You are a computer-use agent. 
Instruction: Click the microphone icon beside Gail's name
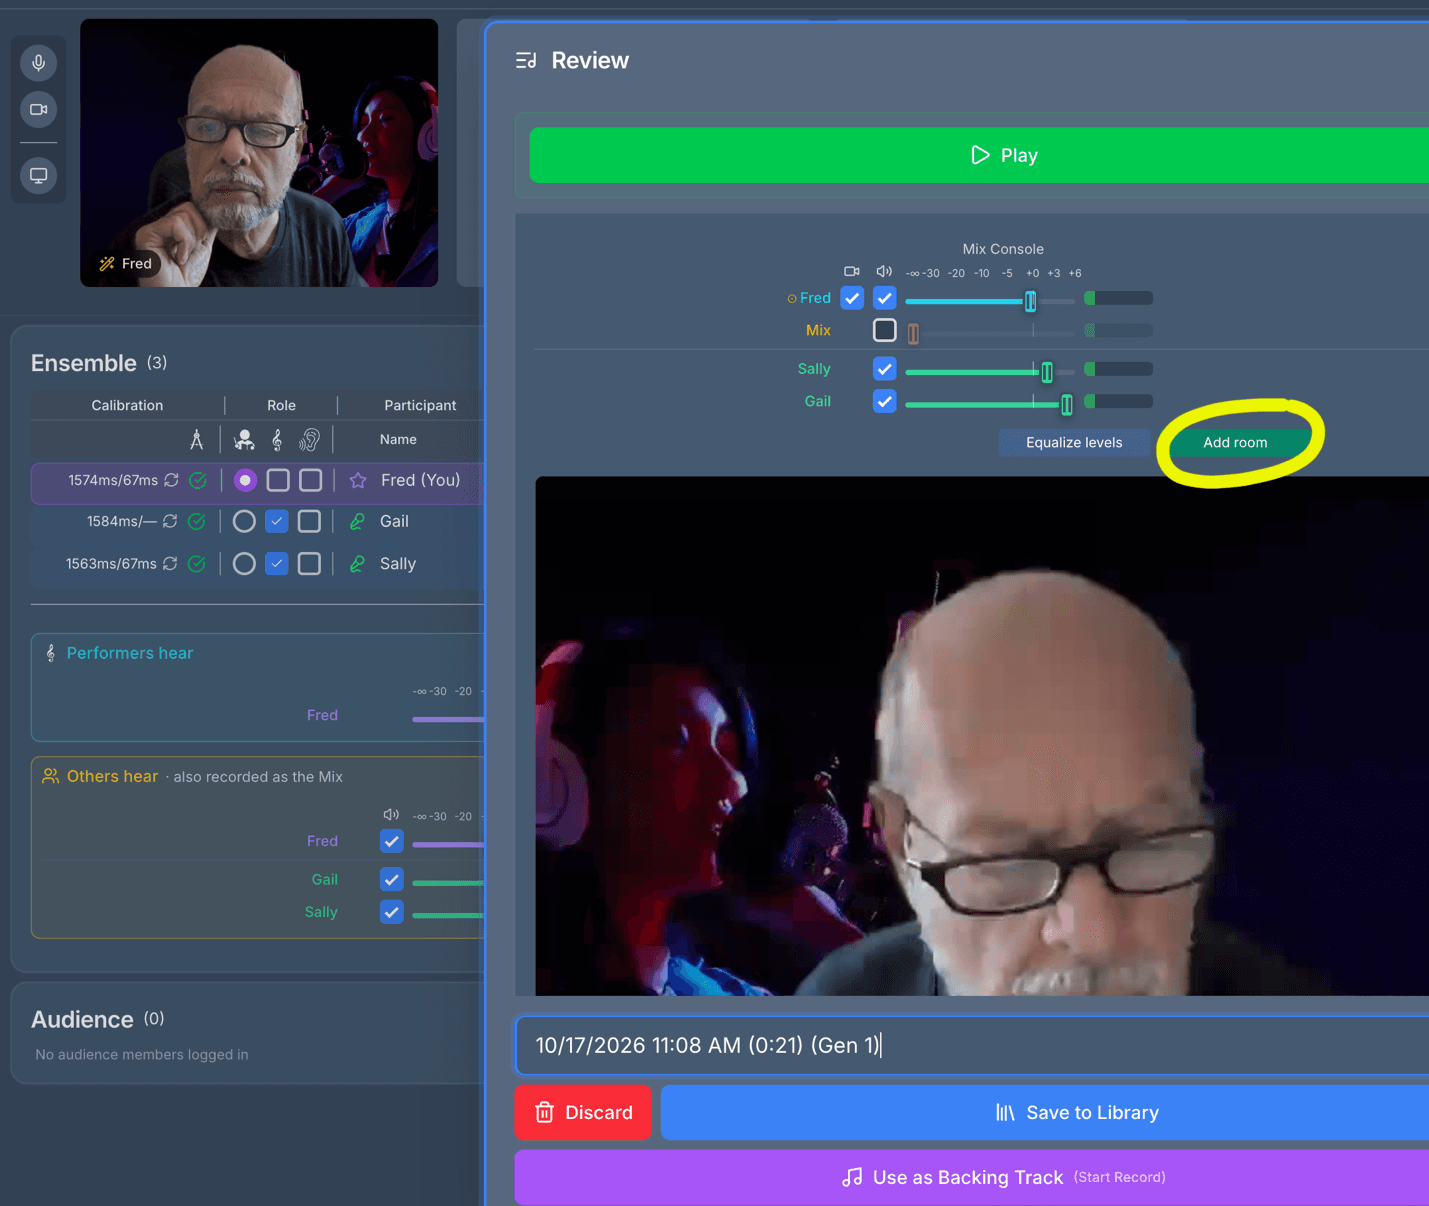coord(357,521)
